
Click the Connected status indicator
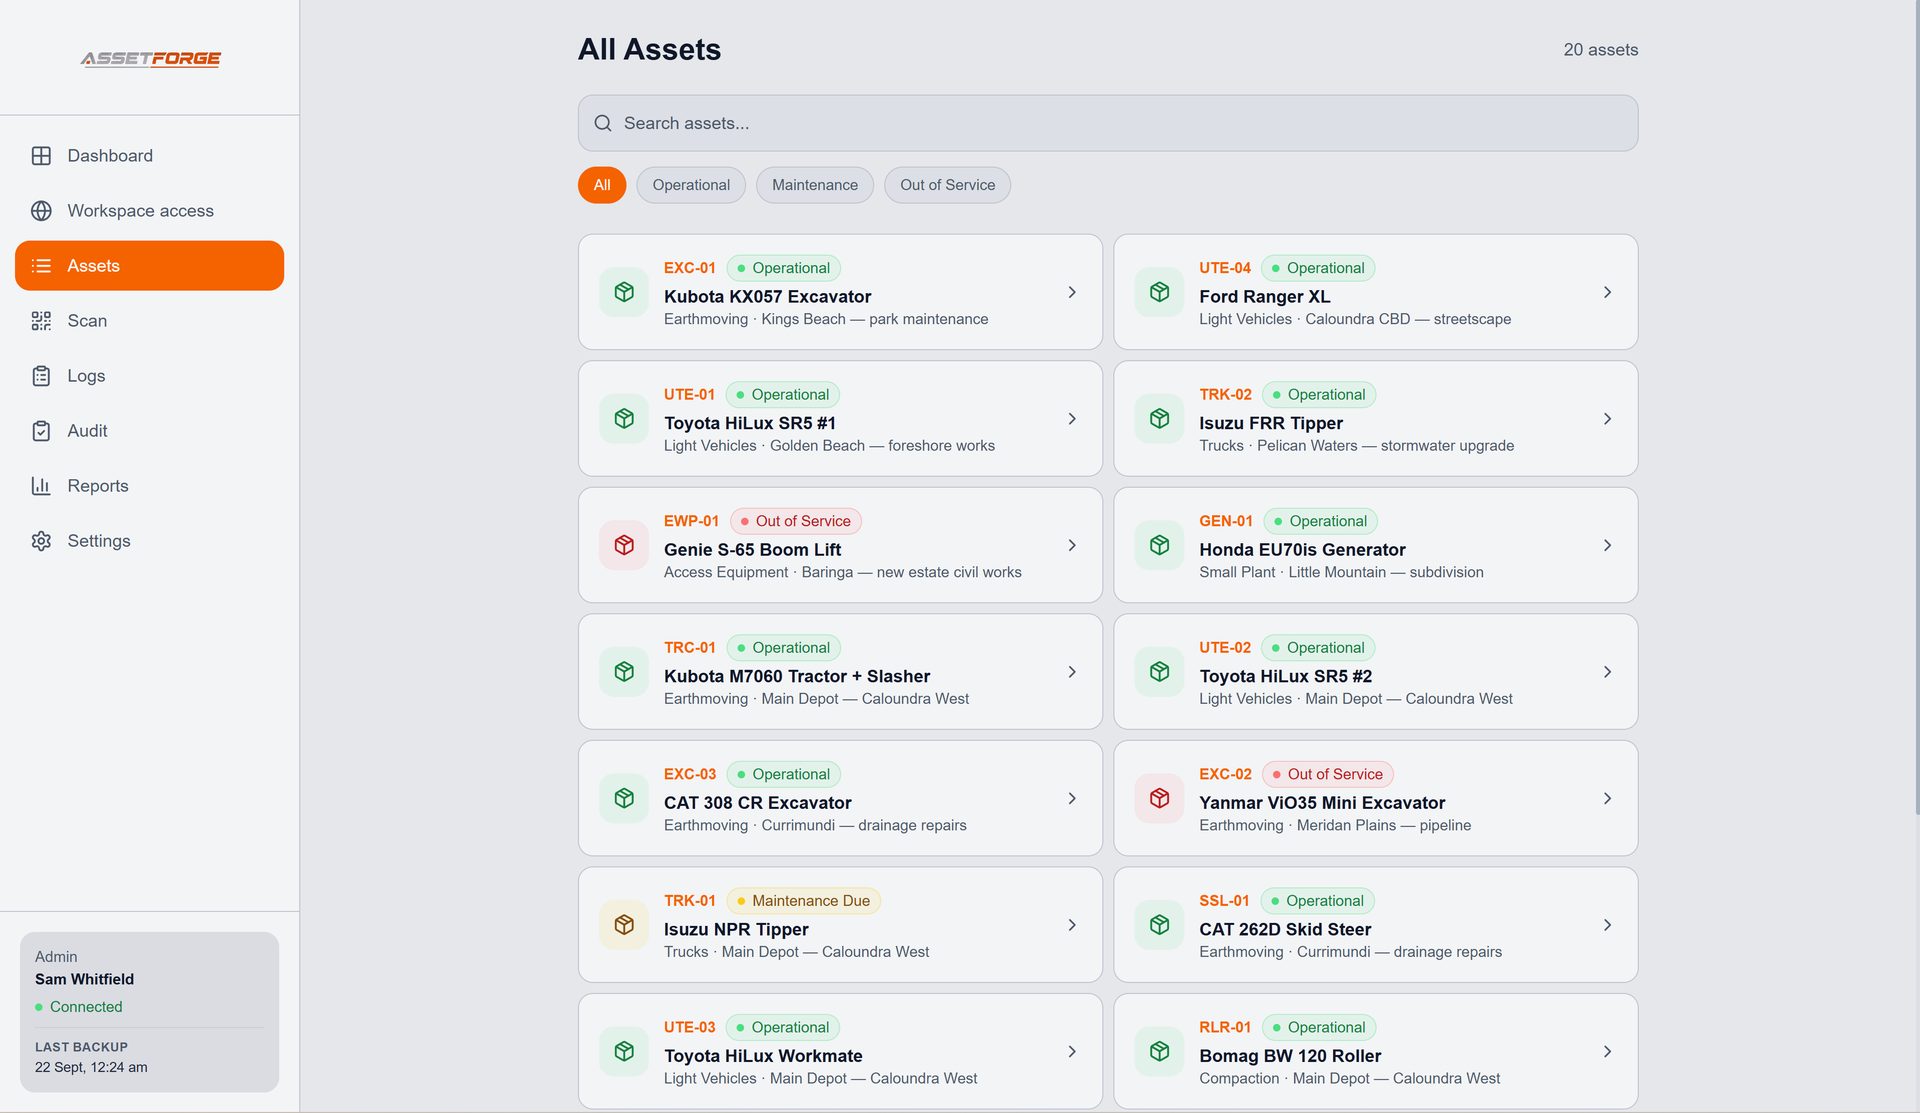[x=79, y=1007]
